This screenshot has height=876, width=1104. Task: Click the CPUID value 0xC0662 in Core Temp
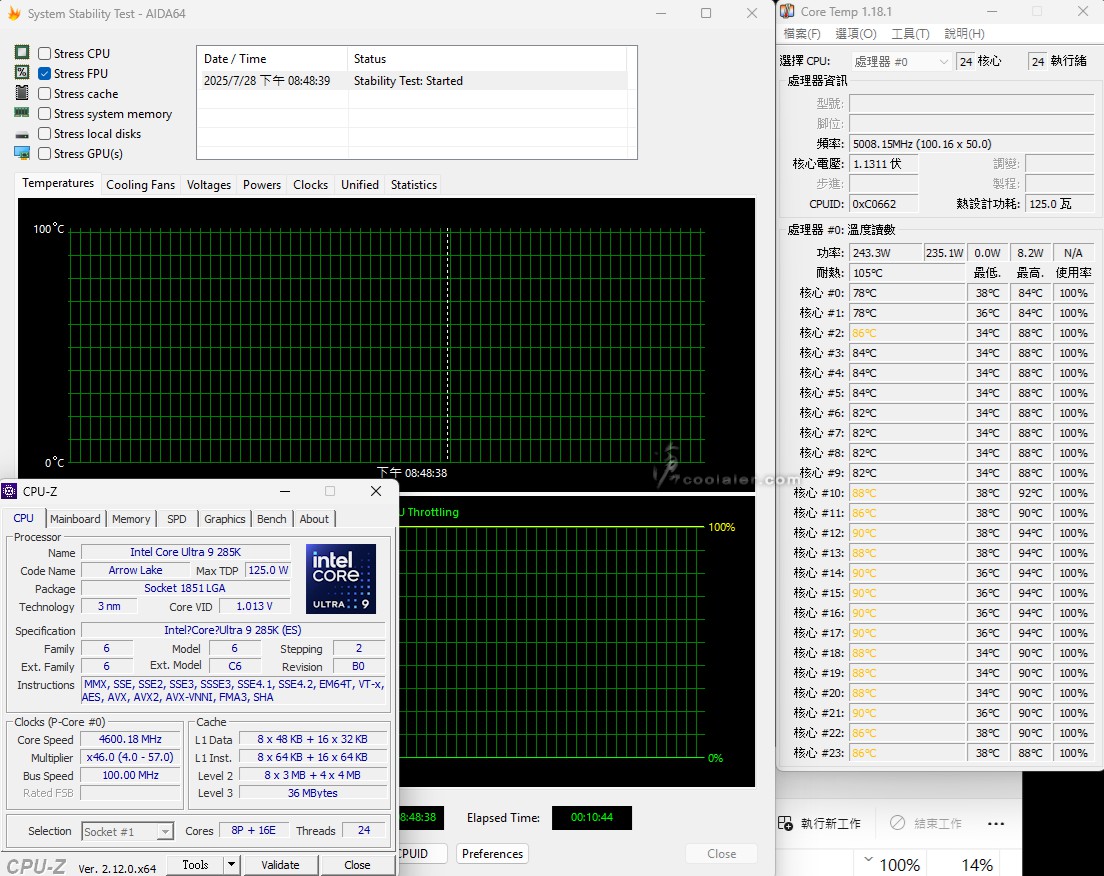coord(884,204)
